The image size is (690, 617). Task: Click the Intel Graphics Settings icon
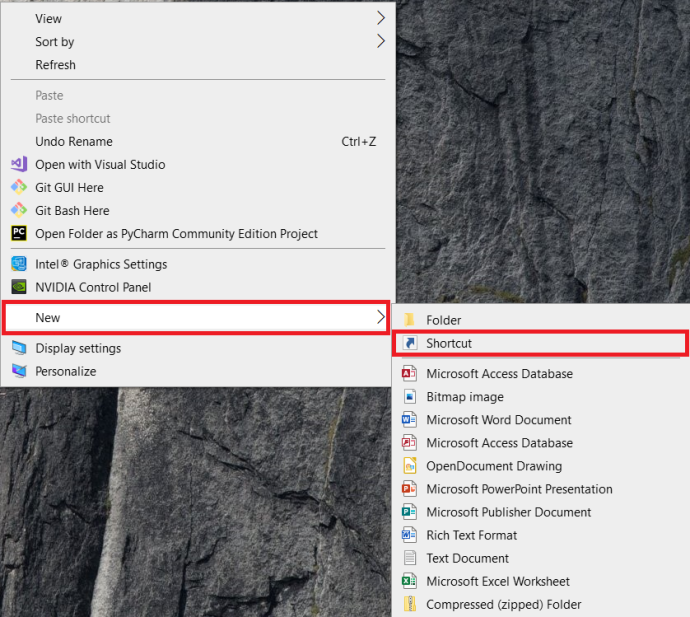click(19, 264)
